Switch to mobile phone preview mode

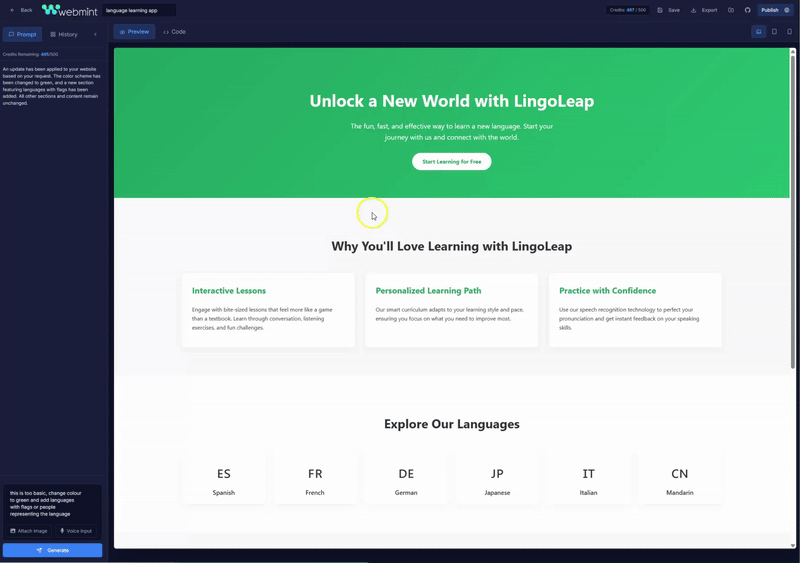tap(789, 32)
